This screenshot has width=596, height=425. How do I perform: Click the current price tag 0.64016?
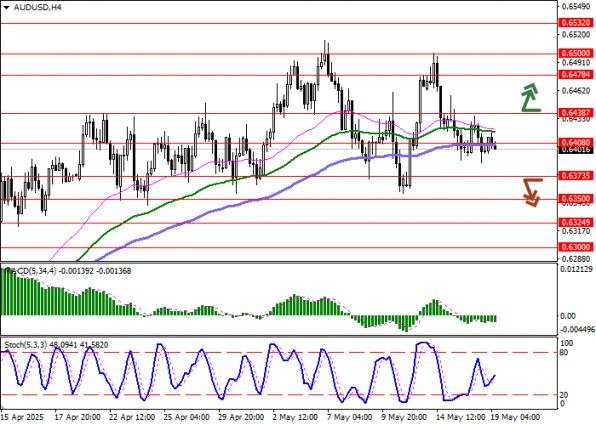point(576,150)
